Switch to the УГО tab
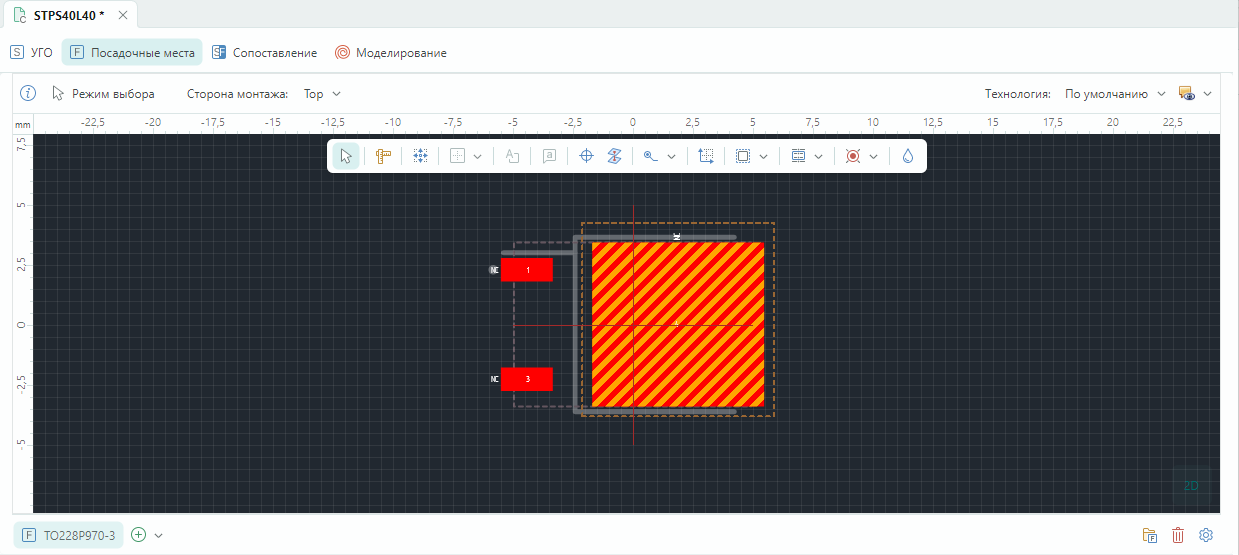This screenshot has height=555, width=1239. (32, 53)
